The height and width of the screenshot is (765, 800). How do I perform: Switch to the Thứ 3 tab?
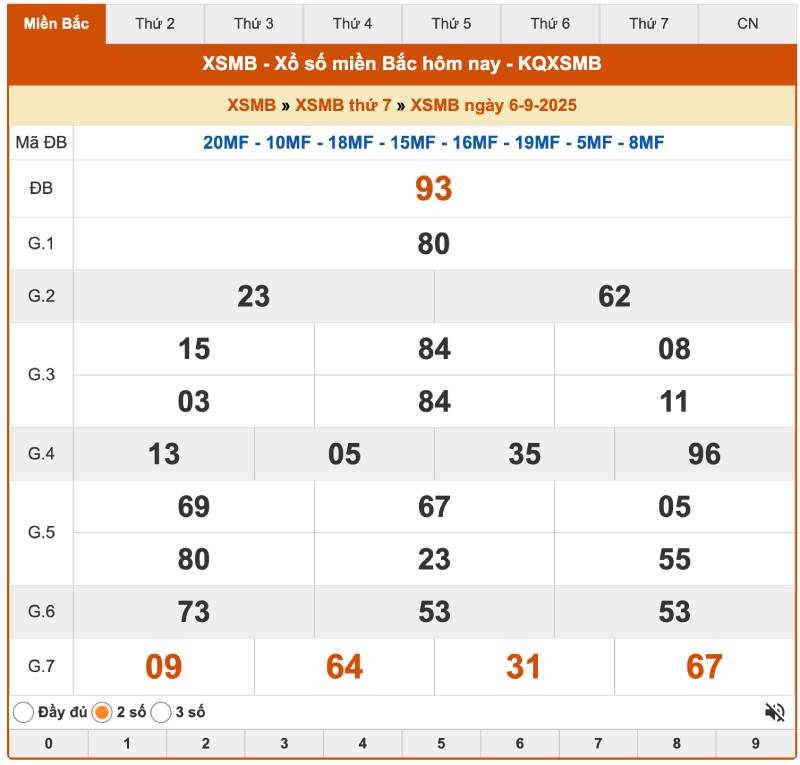pyautogui.click(x=253, y=23)
